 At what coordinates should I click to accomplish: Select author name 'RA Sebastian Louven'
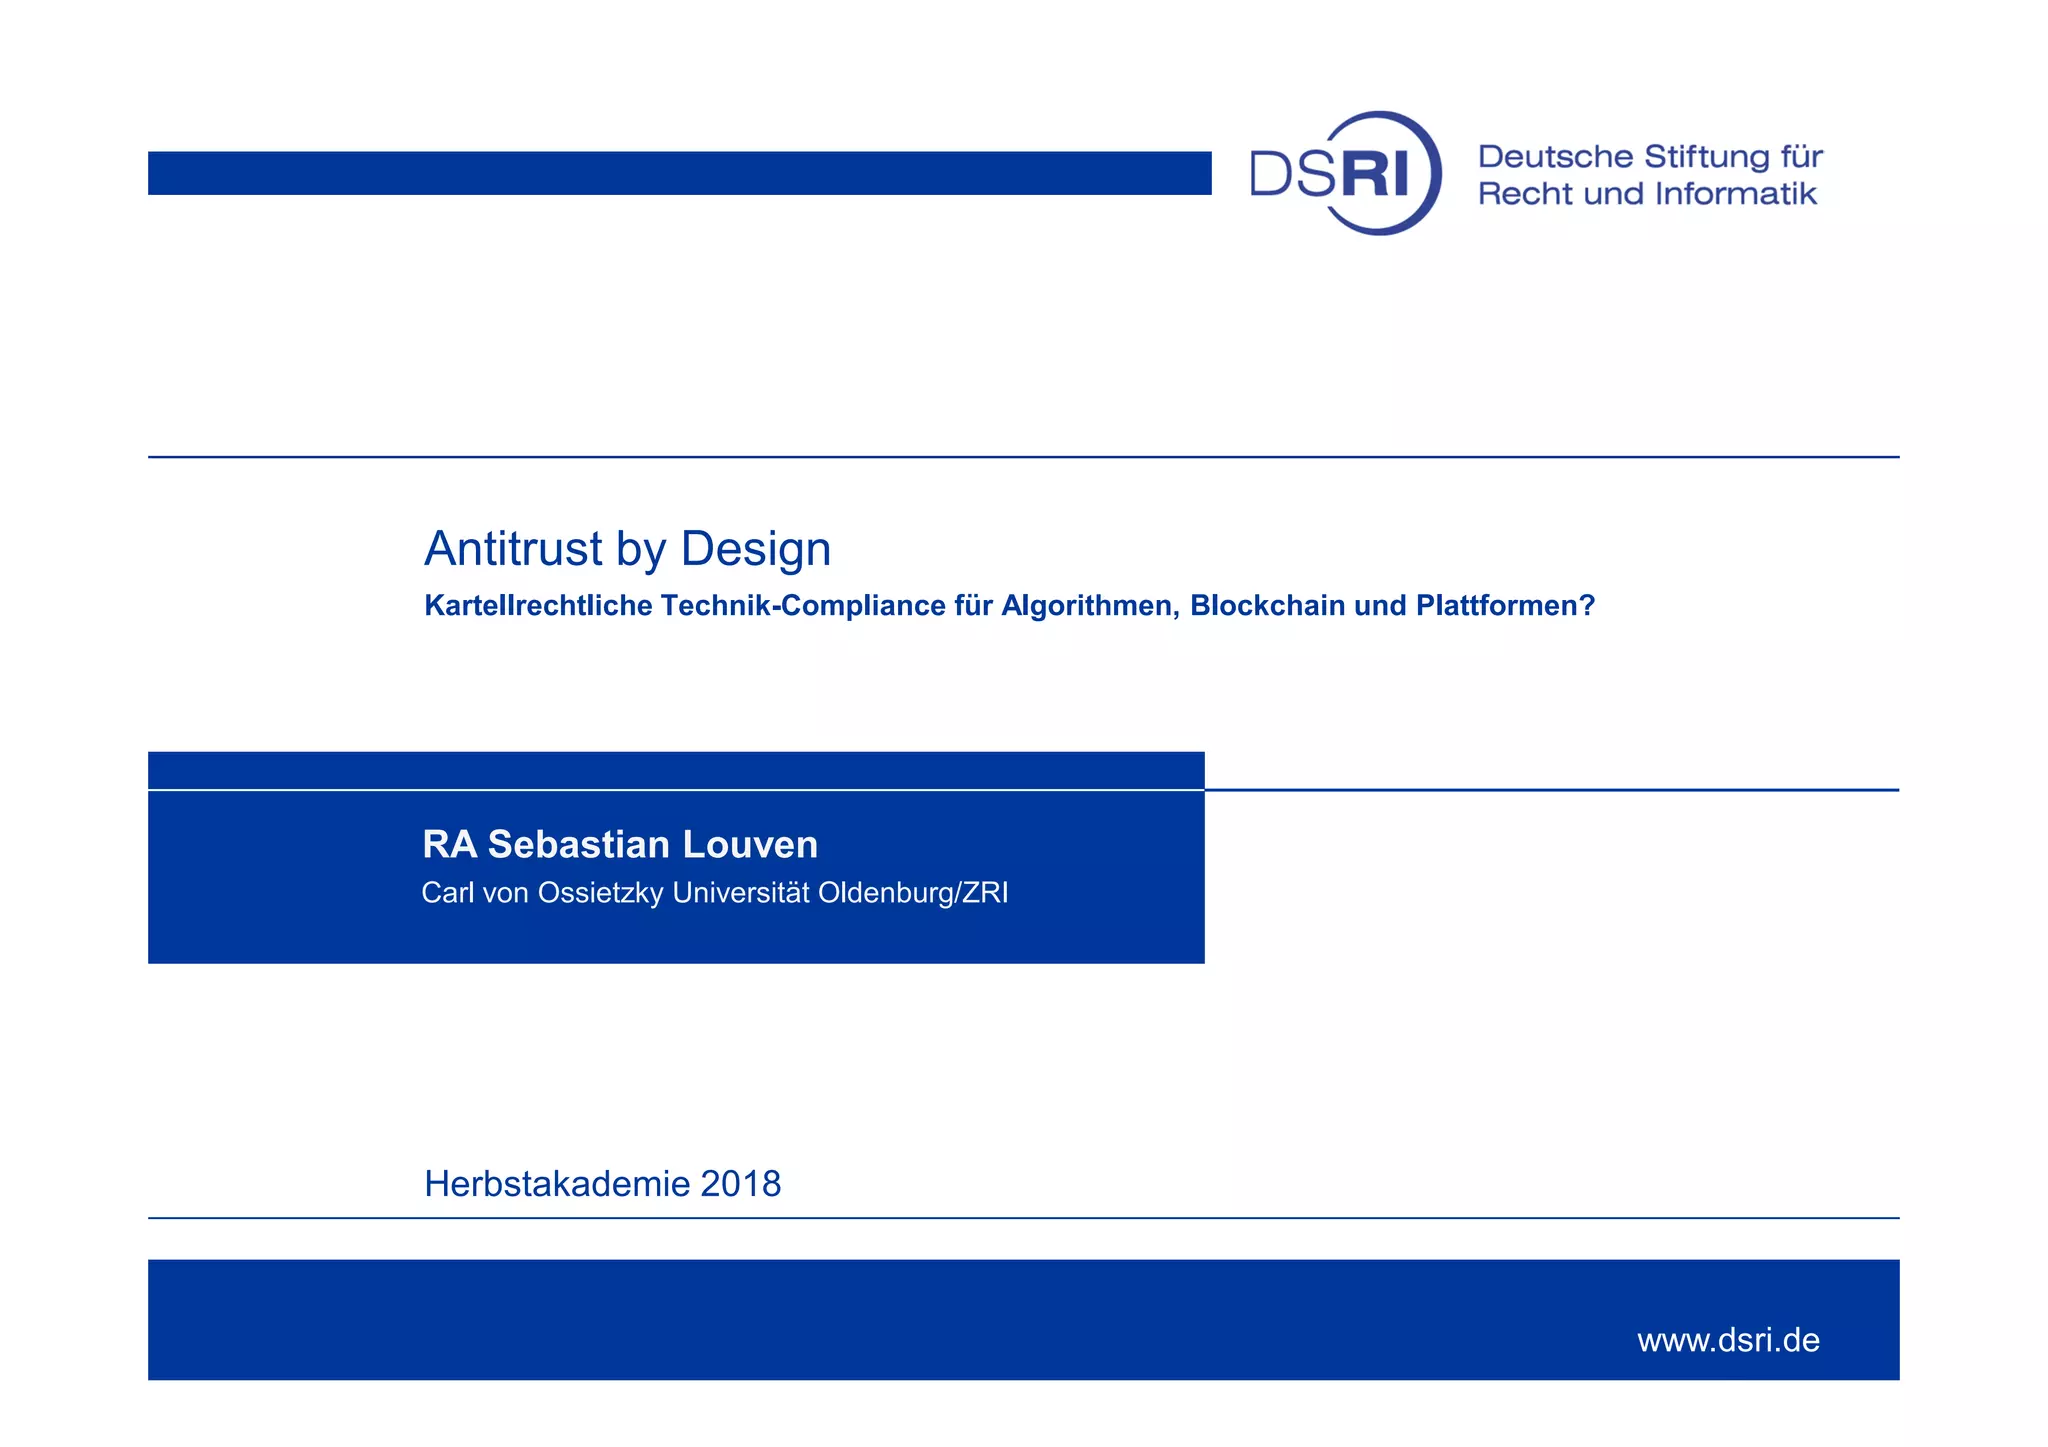click(620, 845)
